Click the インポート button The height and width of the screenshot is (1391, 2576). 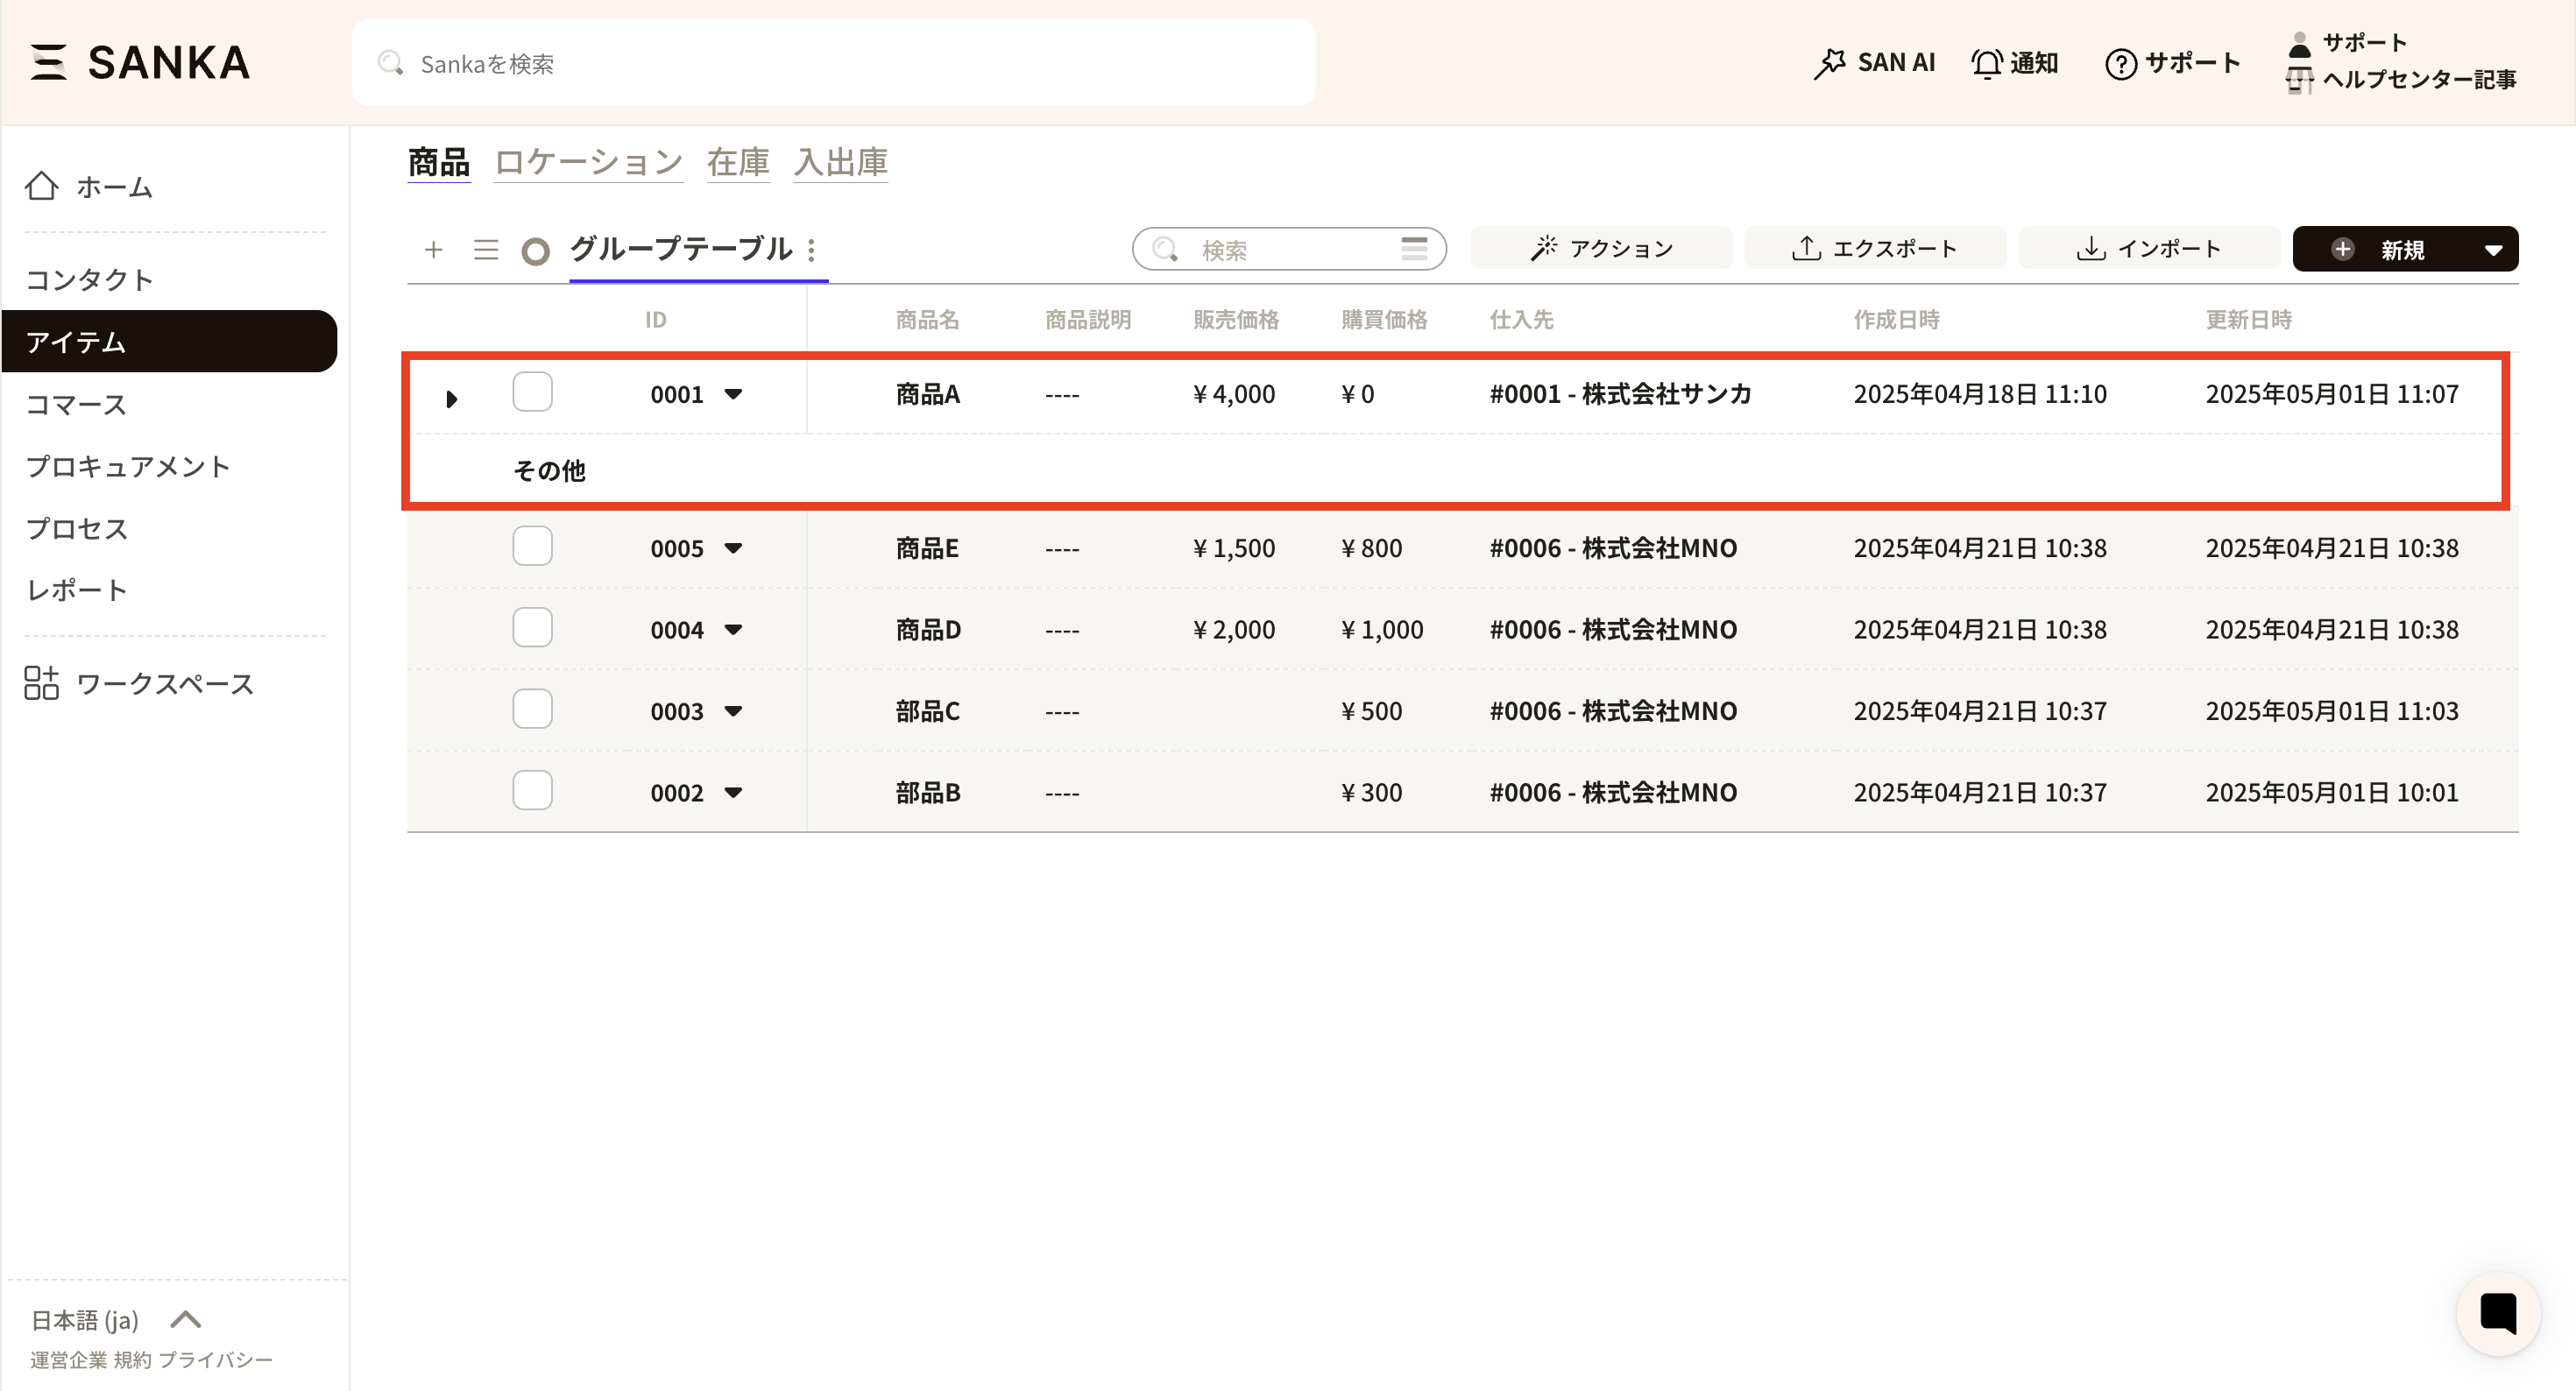[x=2149, y=249]
